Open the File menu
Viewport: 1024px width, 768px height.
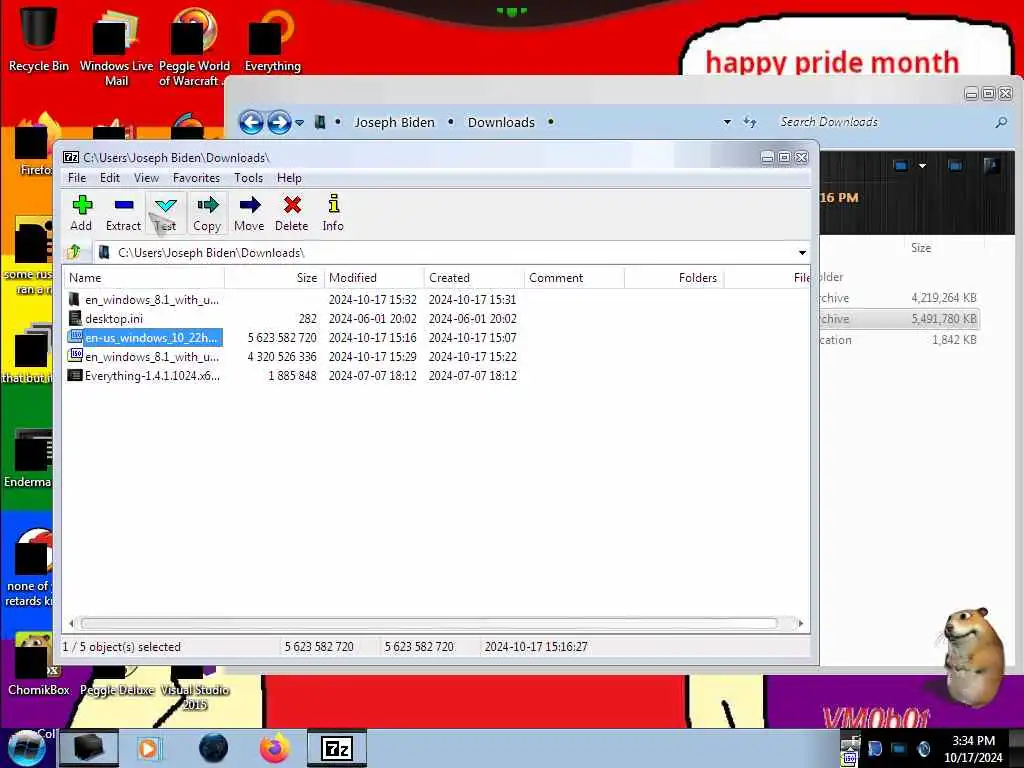77,178
